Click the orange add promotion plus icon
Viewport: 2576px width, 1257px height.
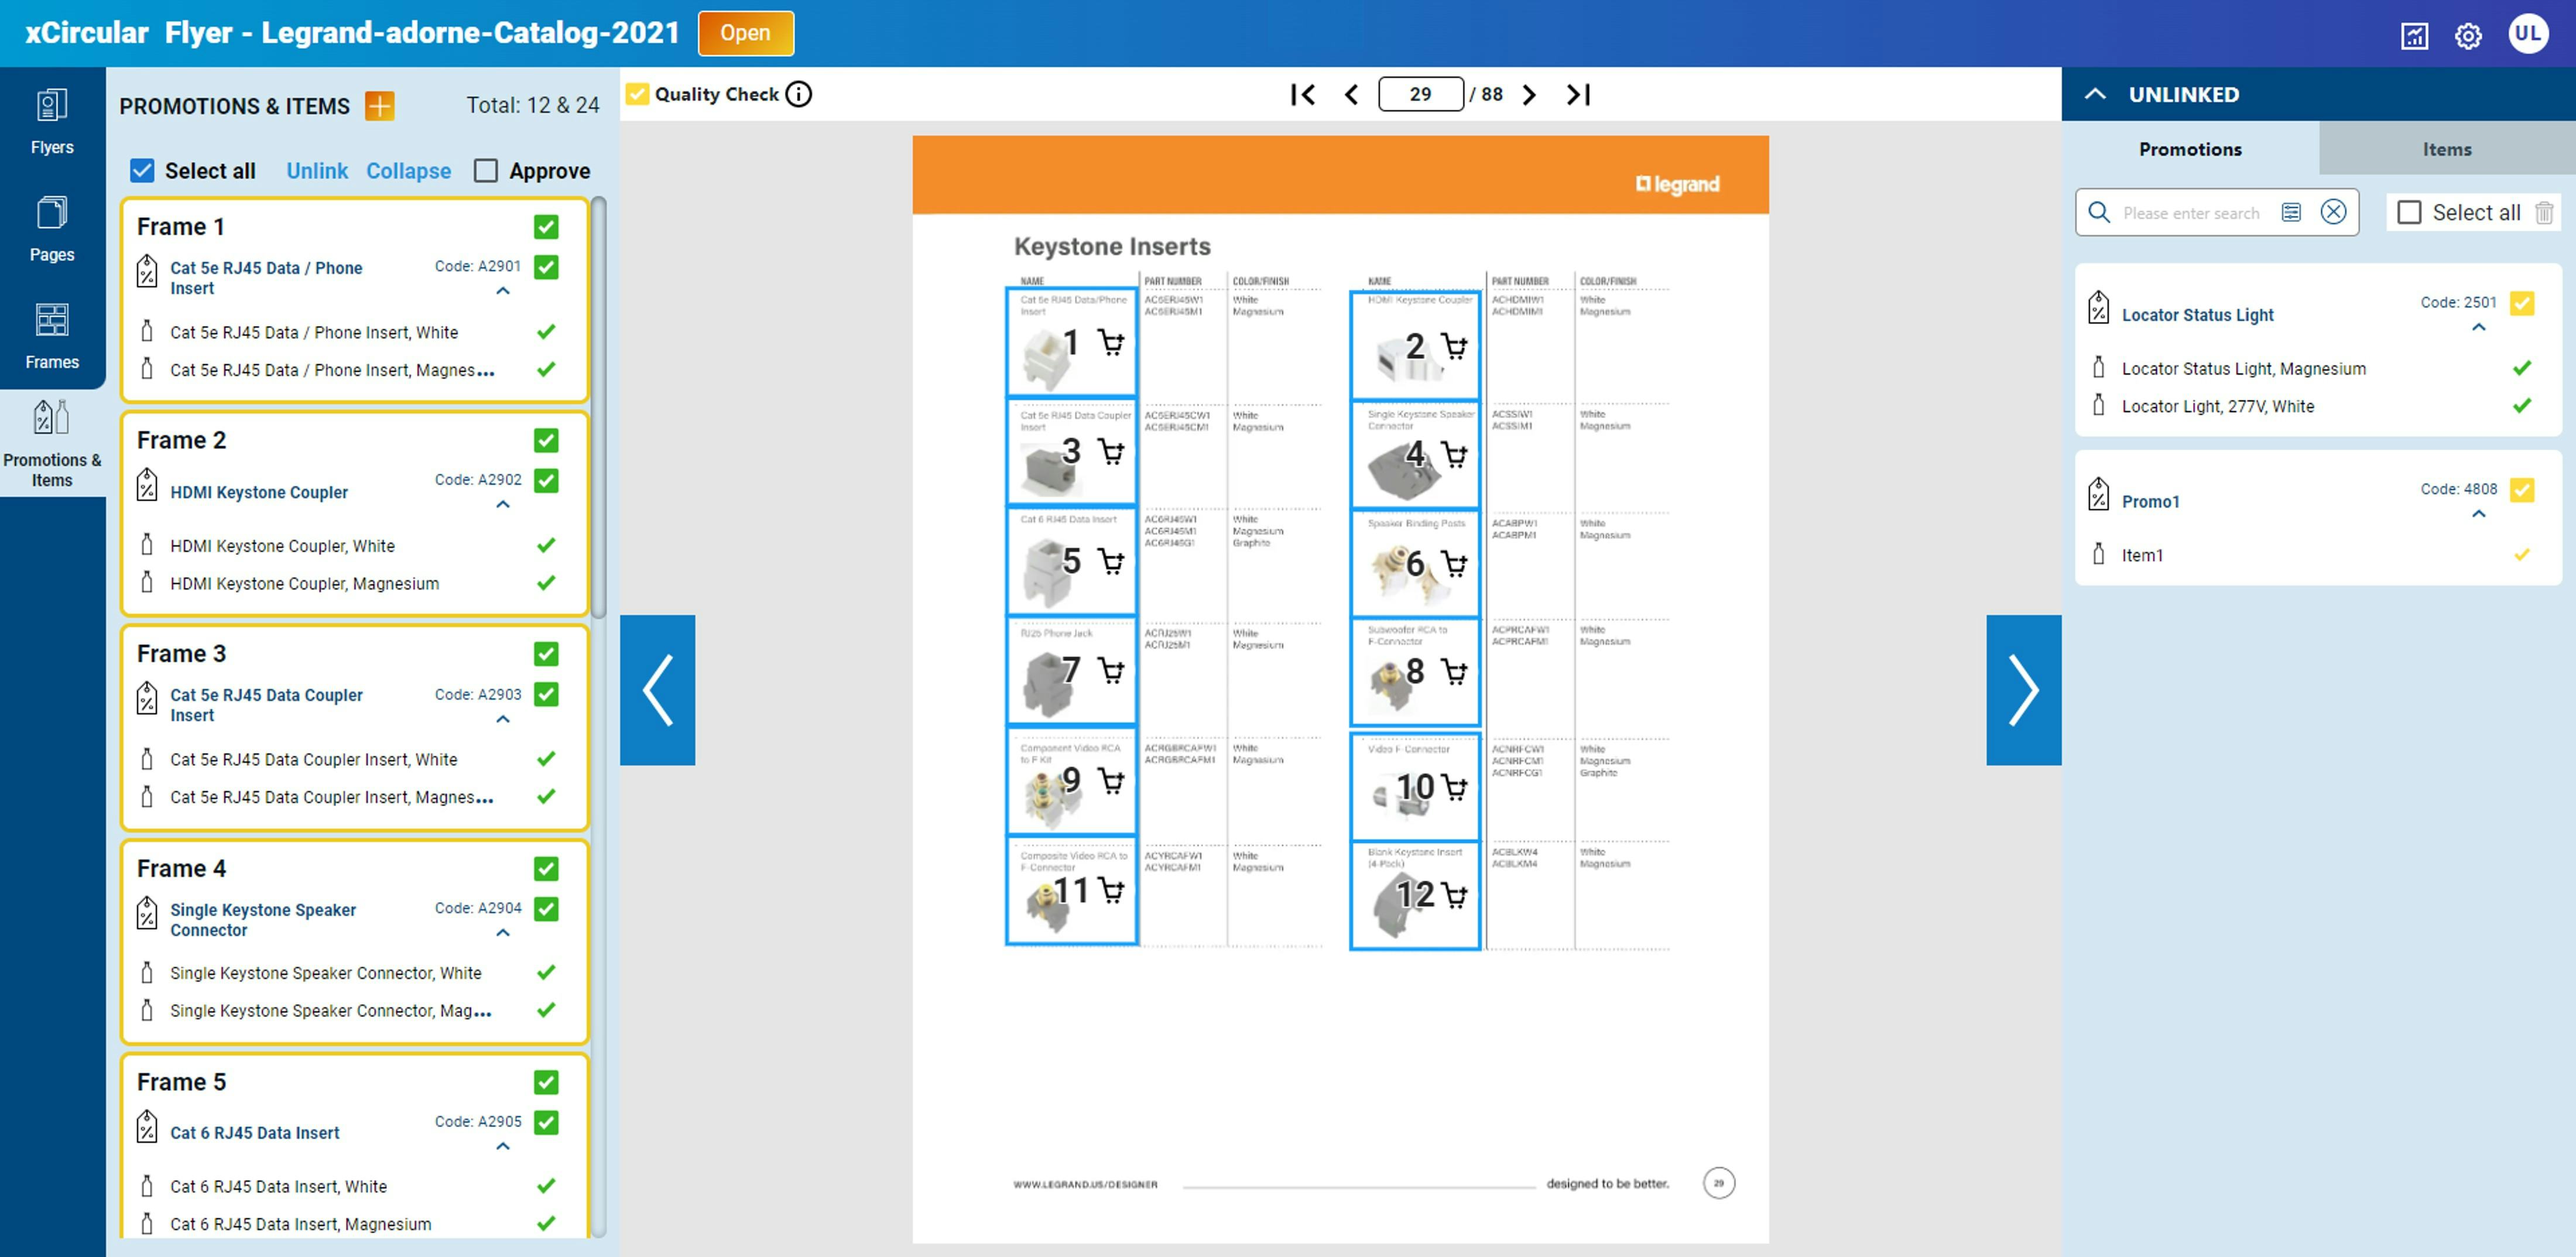tap(380, 105)
